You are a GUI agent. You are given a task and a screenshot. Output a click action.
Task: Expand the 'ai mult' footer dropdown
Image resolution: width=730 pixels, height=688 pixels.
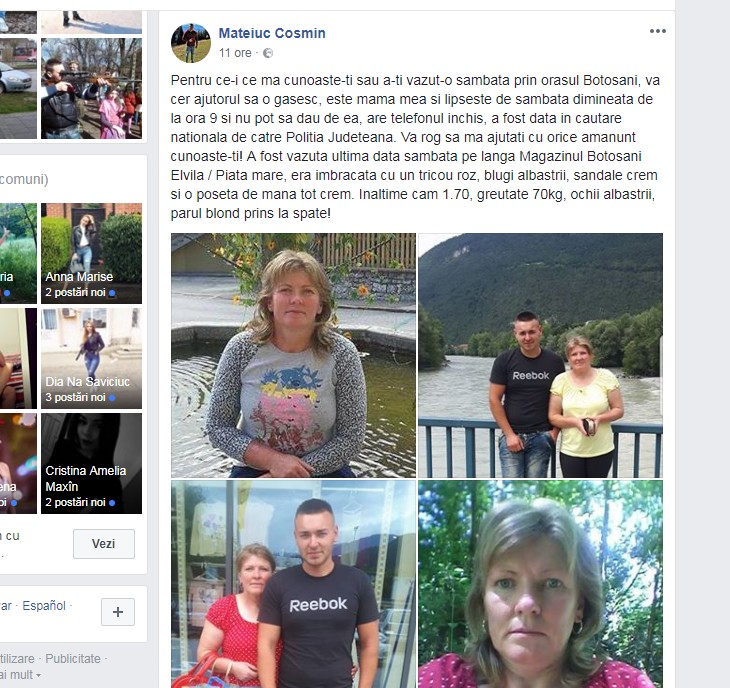20,675
